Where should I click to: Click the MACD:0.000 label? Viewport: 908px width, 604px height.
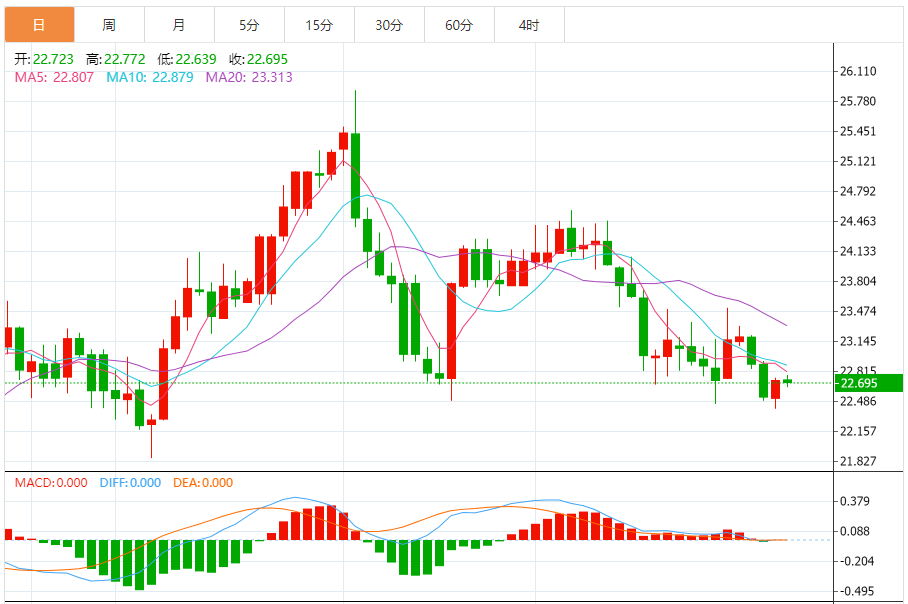coord(51,483)
